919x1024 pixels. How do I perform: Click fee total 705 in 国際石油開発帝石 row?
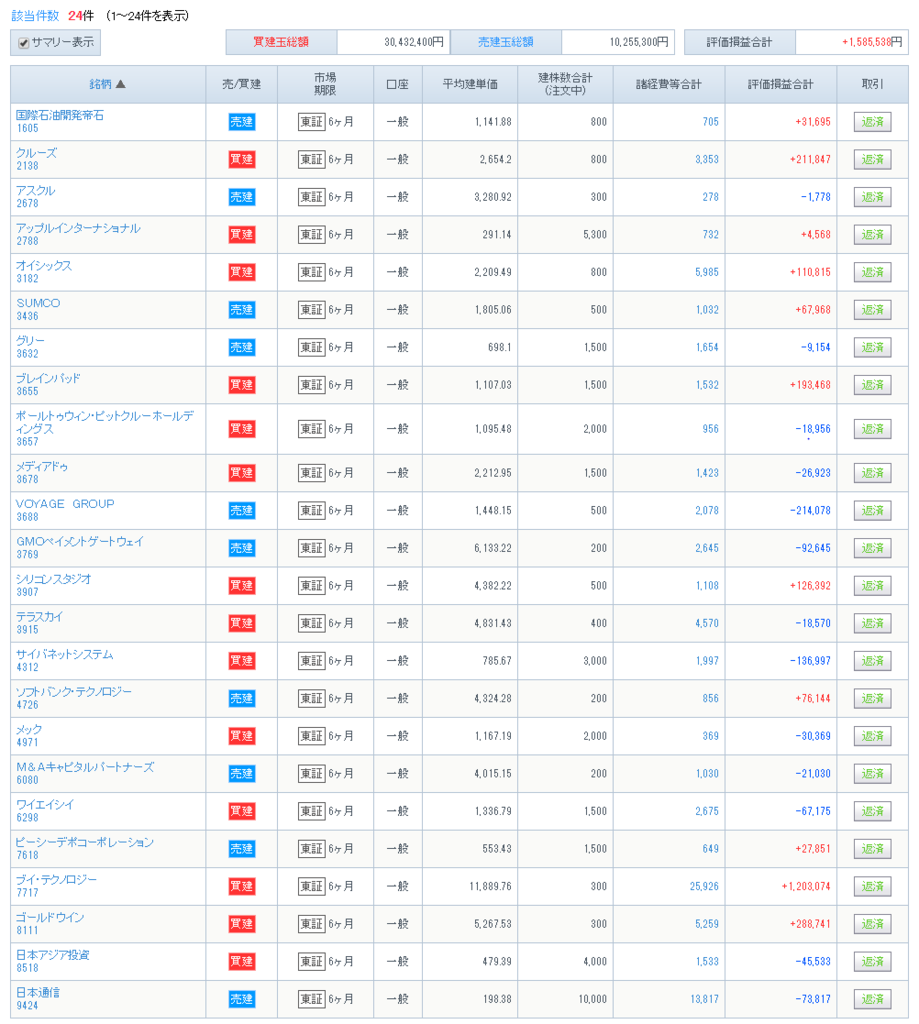click(711, 122)
